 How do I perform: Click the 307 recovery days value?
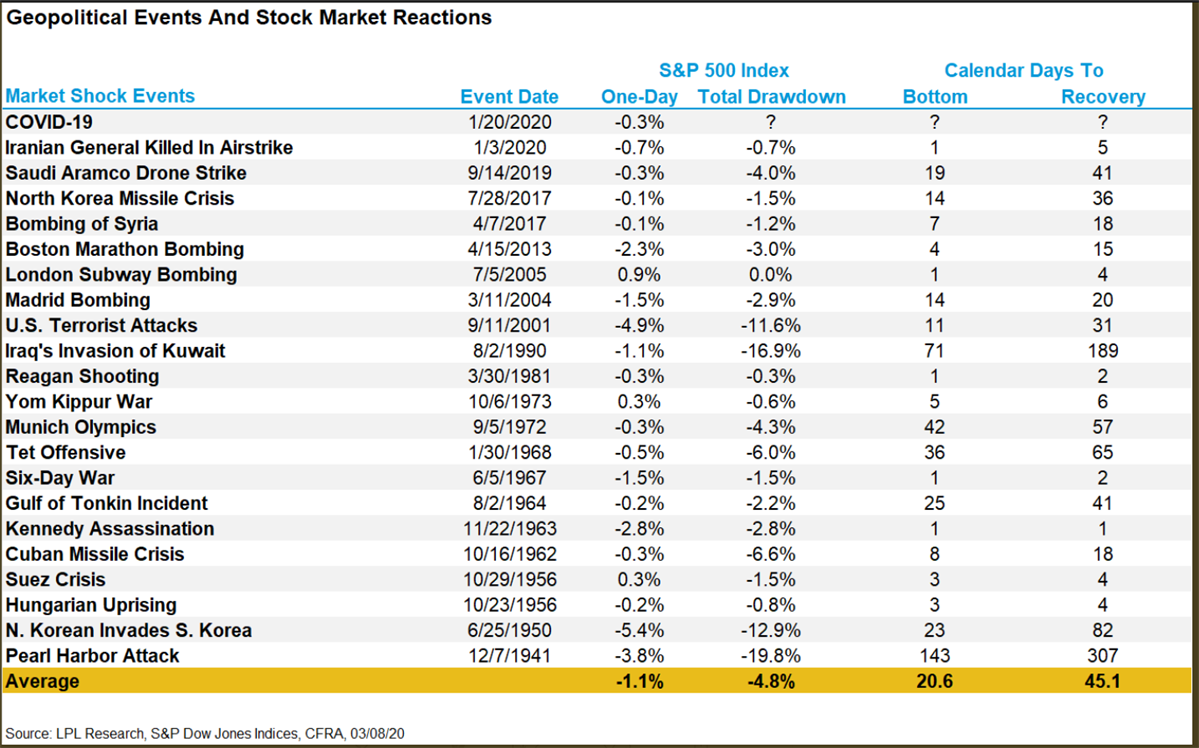(x=1103, y=656)
